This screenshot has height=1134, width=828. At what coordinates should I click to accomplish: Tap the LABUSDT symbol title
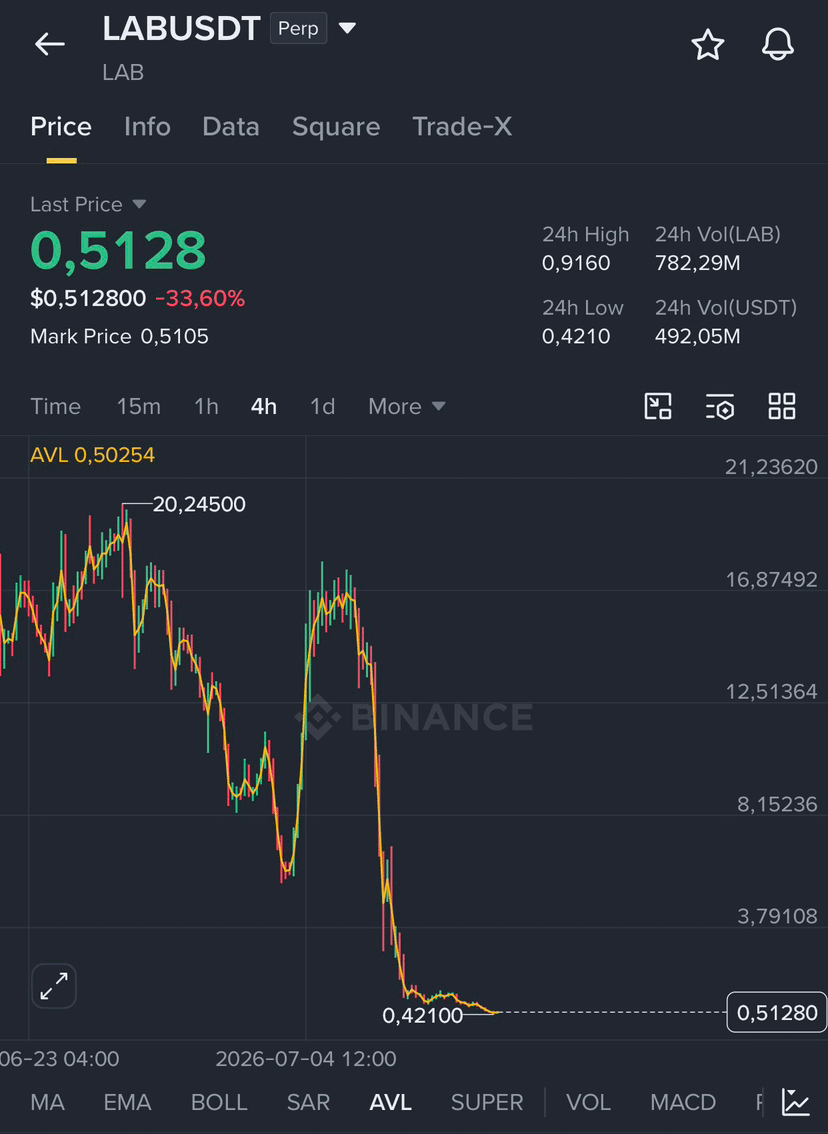point(181,29)
